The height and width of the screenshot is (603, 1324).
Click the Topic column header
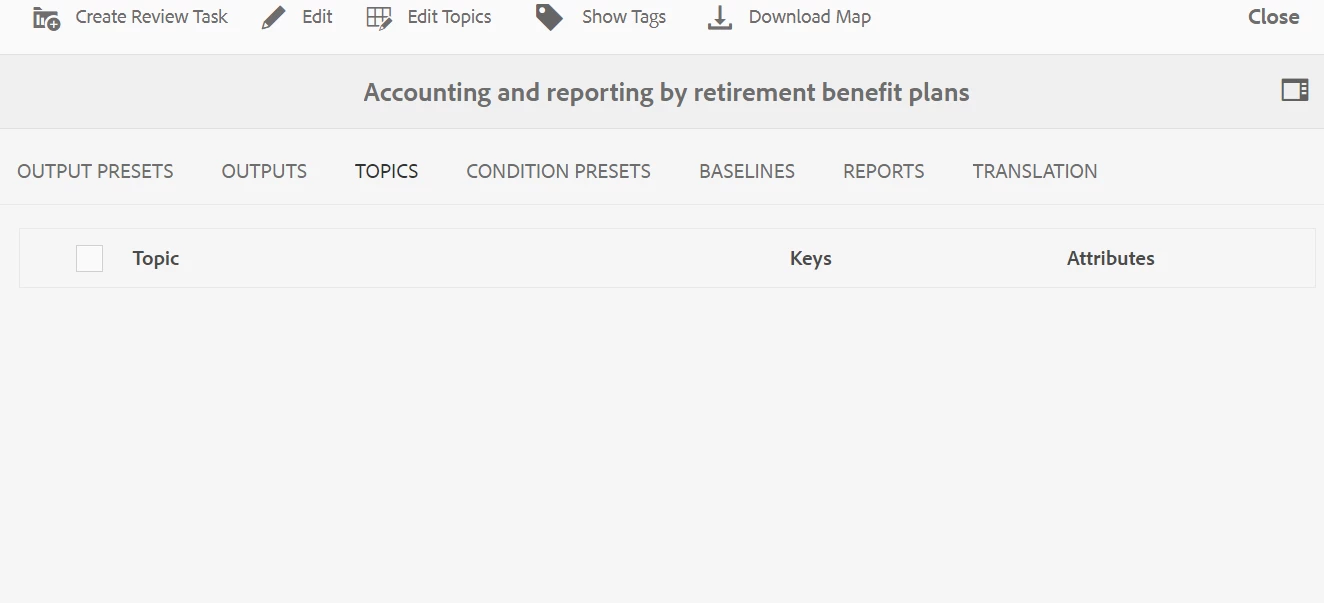(x=156, y=258)
